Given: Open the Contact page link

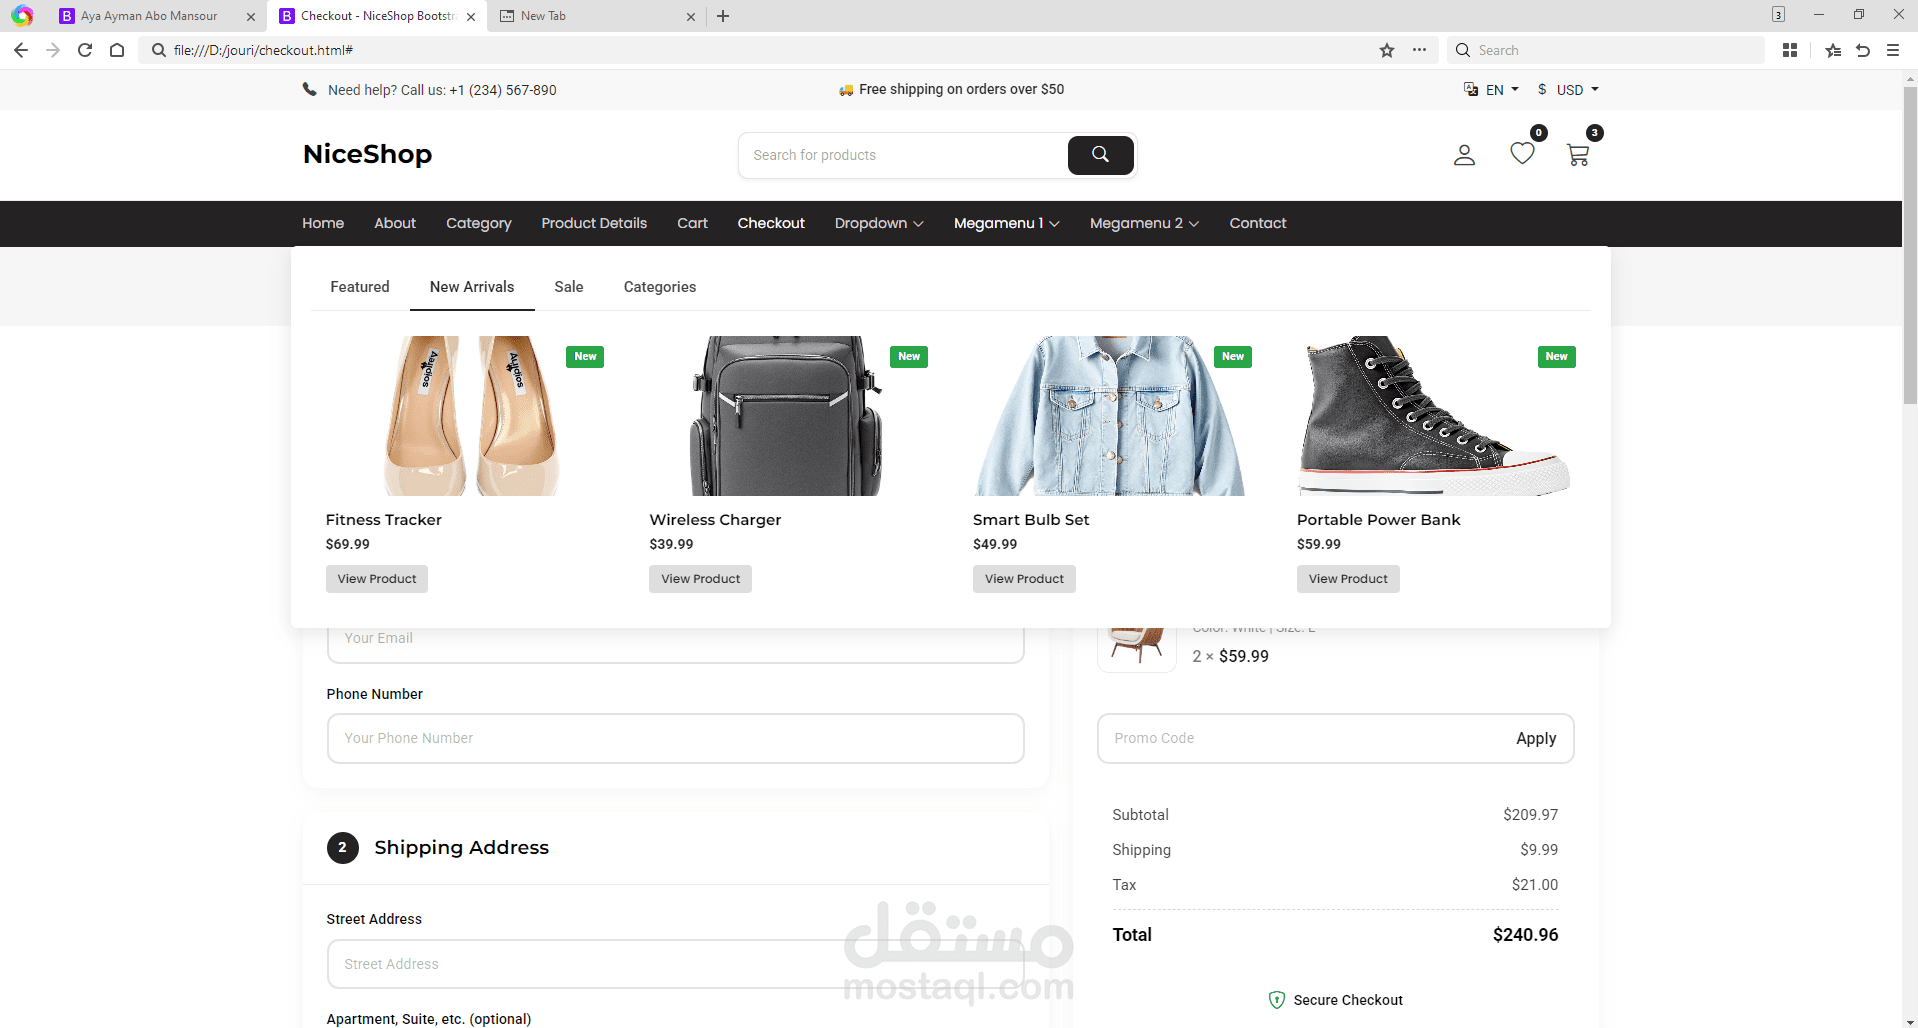Looking at the screenshot, I should 1258,223.
